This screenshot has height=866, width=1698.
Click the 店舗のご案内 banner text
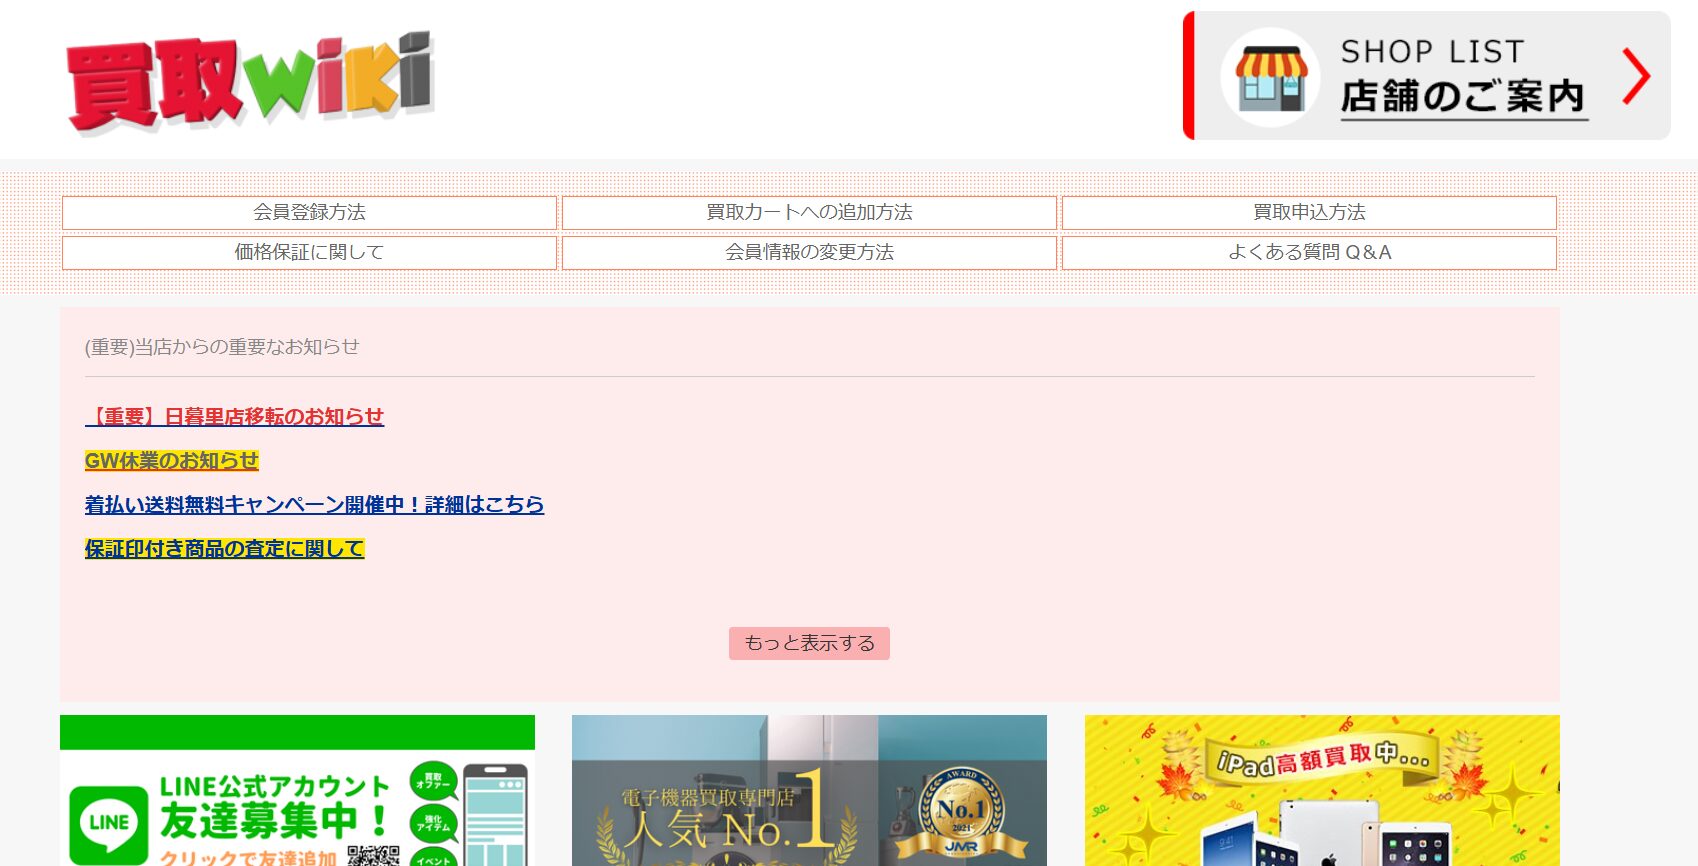click(x=1463, y=98)
